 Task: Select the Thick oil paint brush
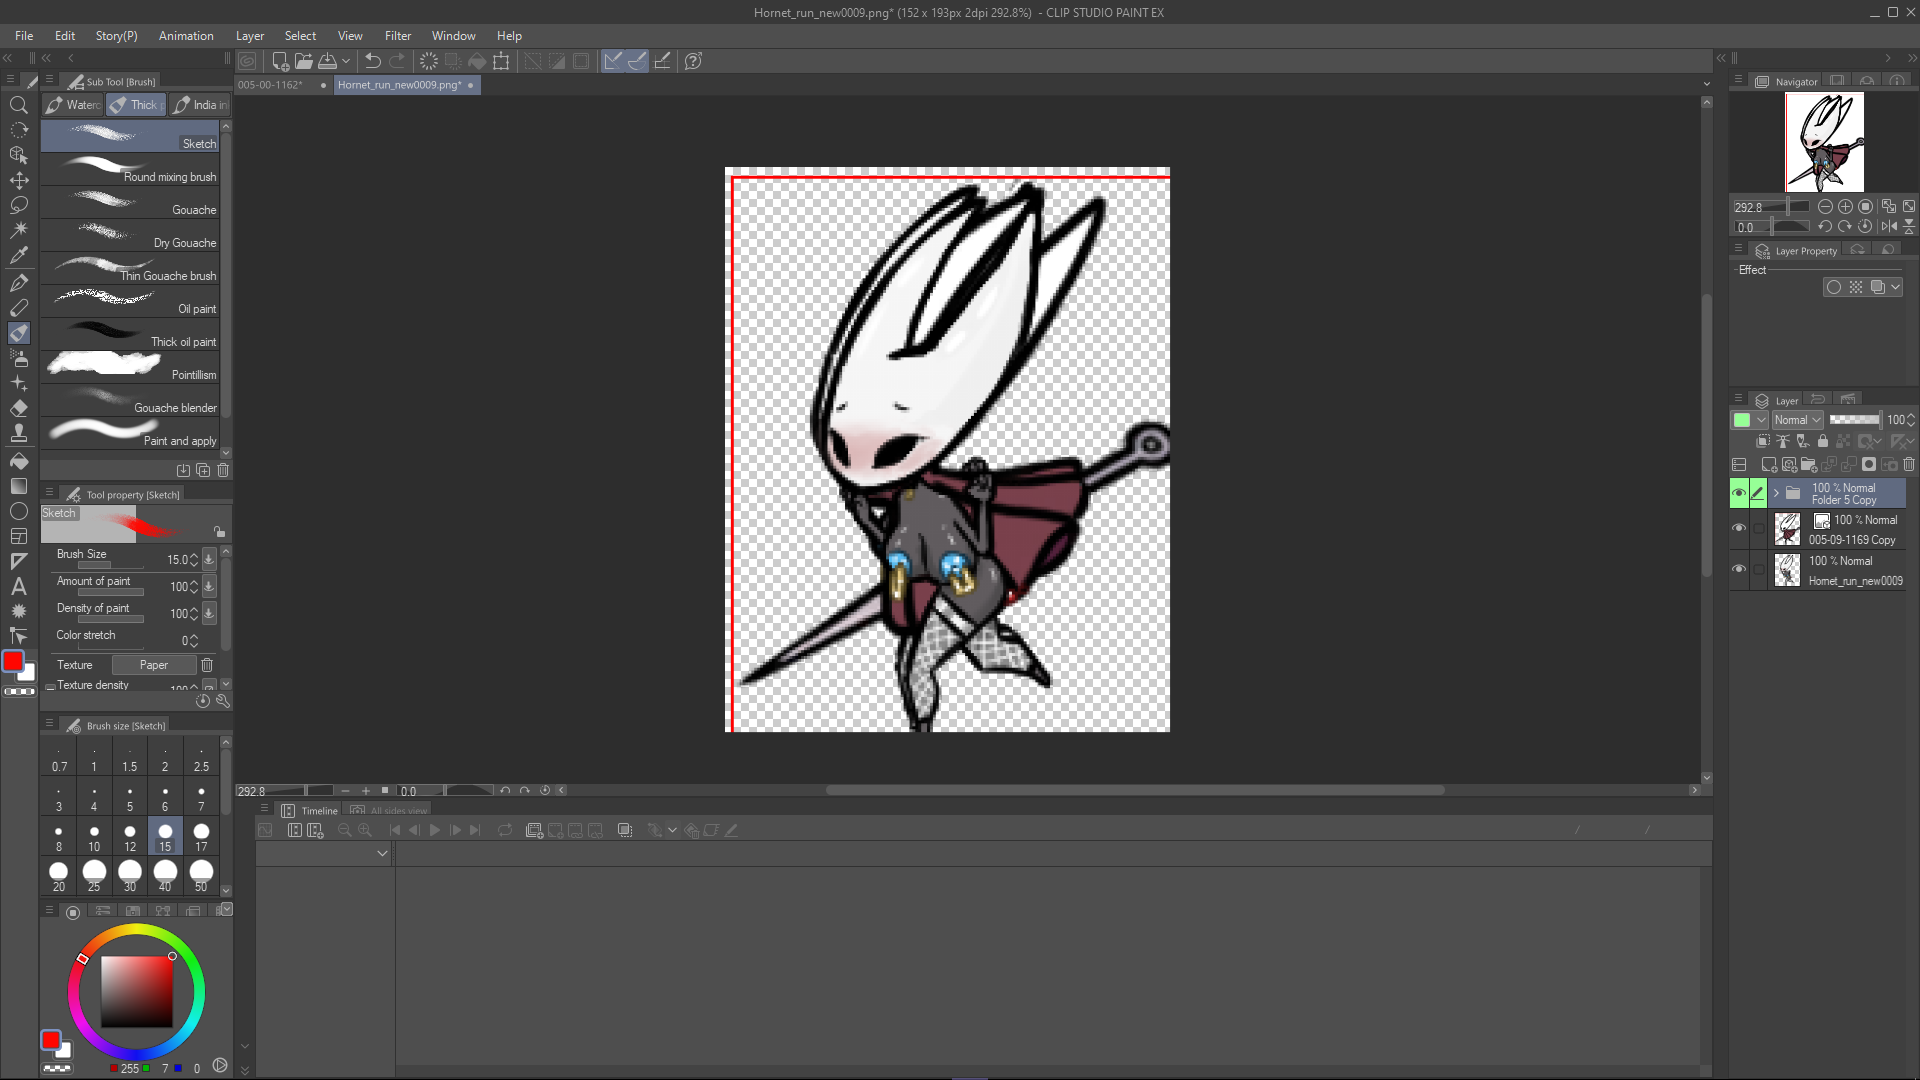(x=130, y=335)
